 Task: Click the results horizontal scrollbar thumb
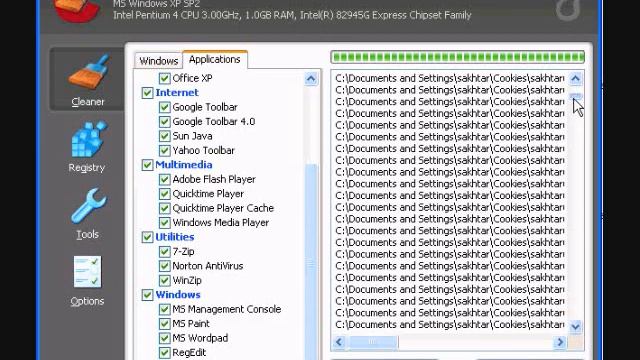[372, 342]
